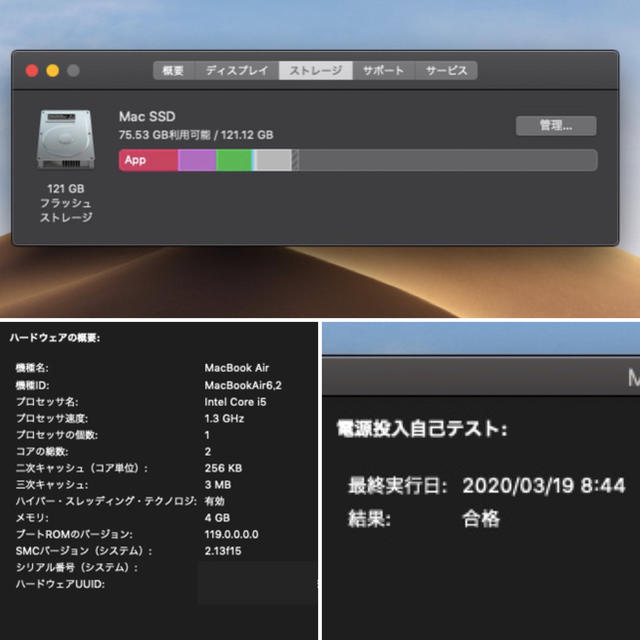Click the L3 cache value 3 MB
Viewport: 640px width, 640px height.
point(218,485)
